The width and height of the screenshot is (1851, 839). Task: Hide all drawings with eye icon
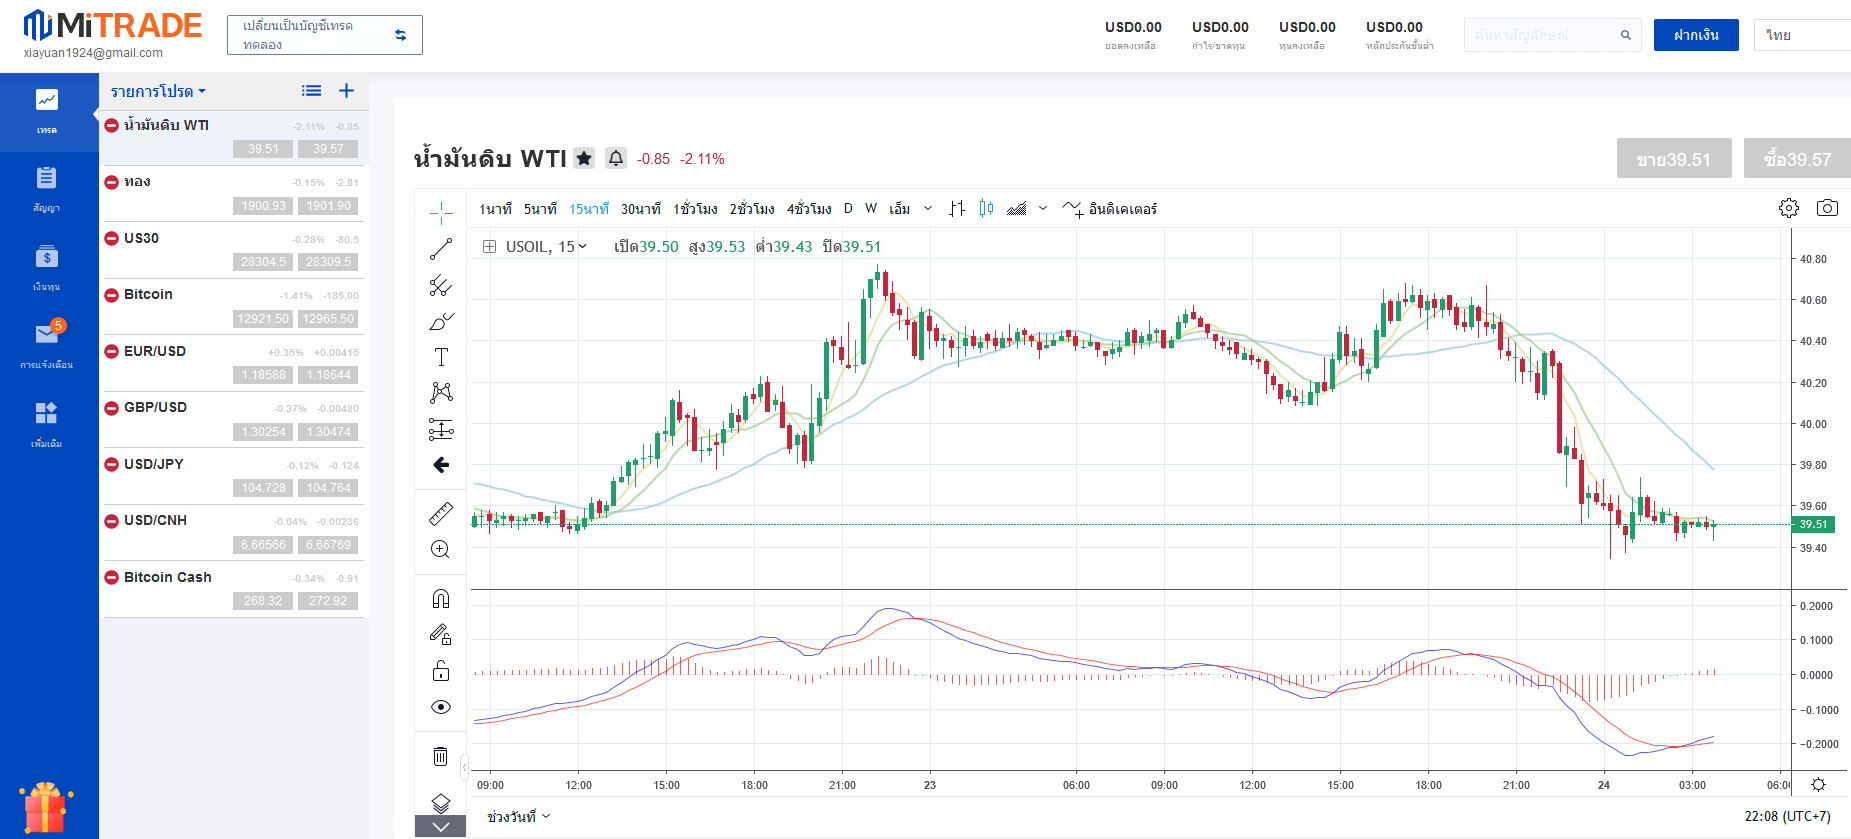pyautogui.click(x=441, y=707)
